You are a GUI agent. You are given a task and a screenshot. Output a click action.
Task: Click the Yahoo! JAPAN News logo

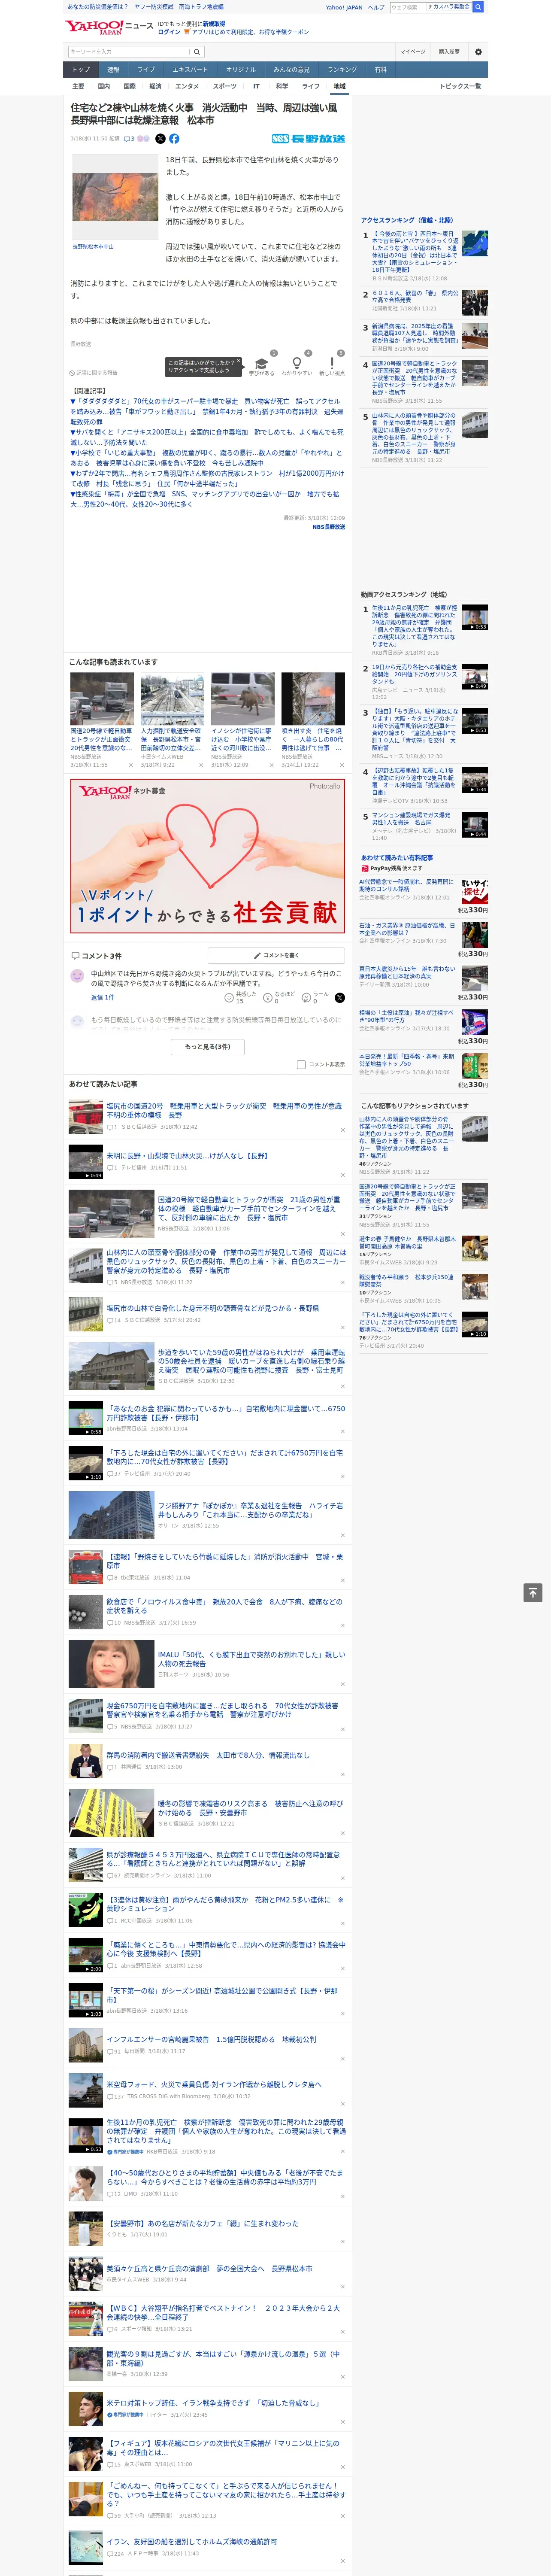[x=109, y=27]
